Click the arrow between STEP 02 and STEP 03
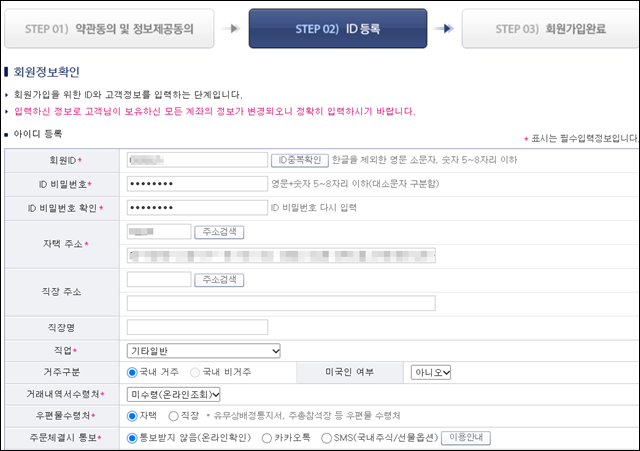Image resolution: width=640 pixels, height=451 pixels. click(444, 29)
